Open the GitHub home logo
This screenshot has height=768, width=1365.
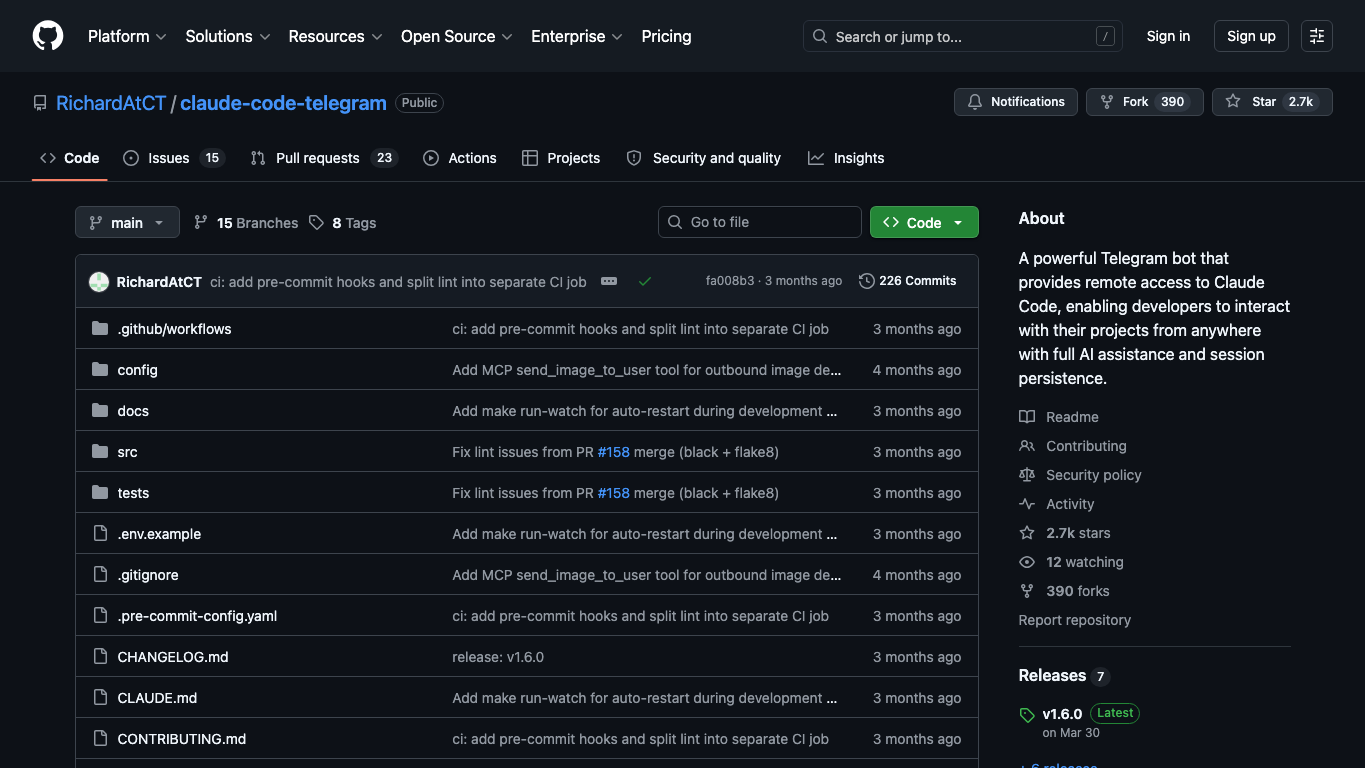pos(48,36)
